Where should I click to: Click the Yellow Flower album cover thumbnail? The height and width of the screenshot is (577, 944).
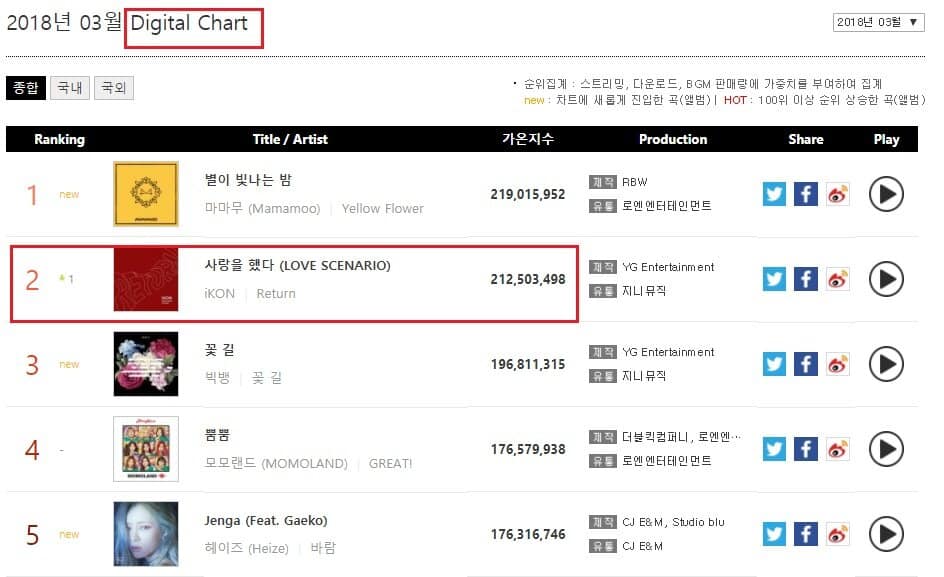(x=146, y=194)
